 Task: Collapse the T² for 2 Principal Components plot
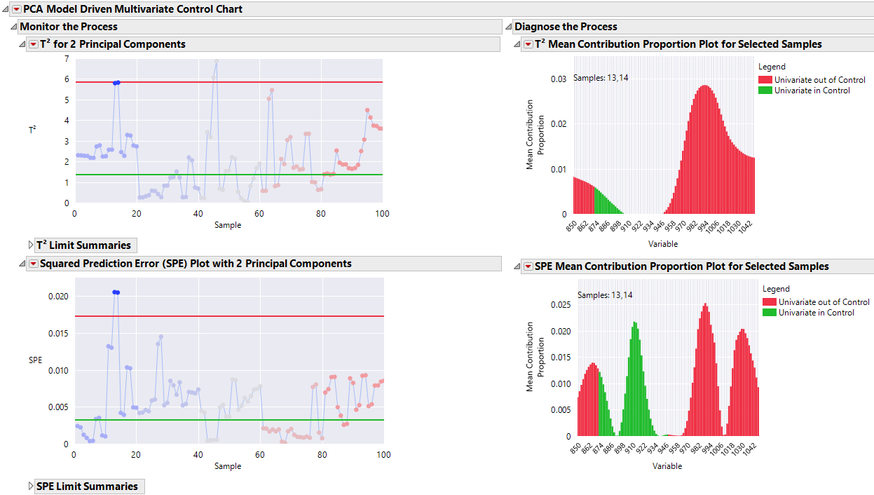(22, 44)
